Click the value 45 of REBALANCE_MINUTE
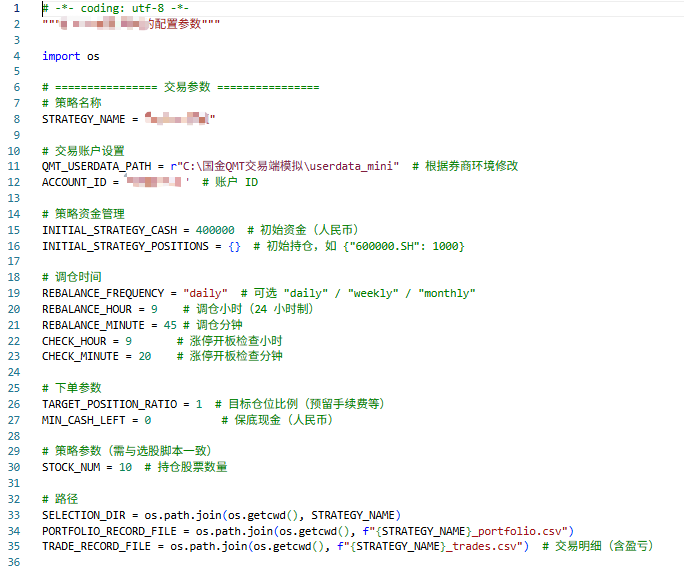This screenshot has width=684, height=578. tap(170, 325)
